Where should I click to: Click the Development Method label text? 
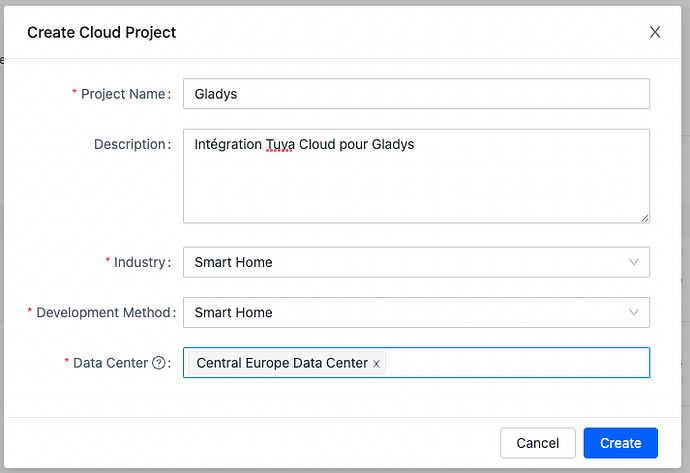pos(104,312)
